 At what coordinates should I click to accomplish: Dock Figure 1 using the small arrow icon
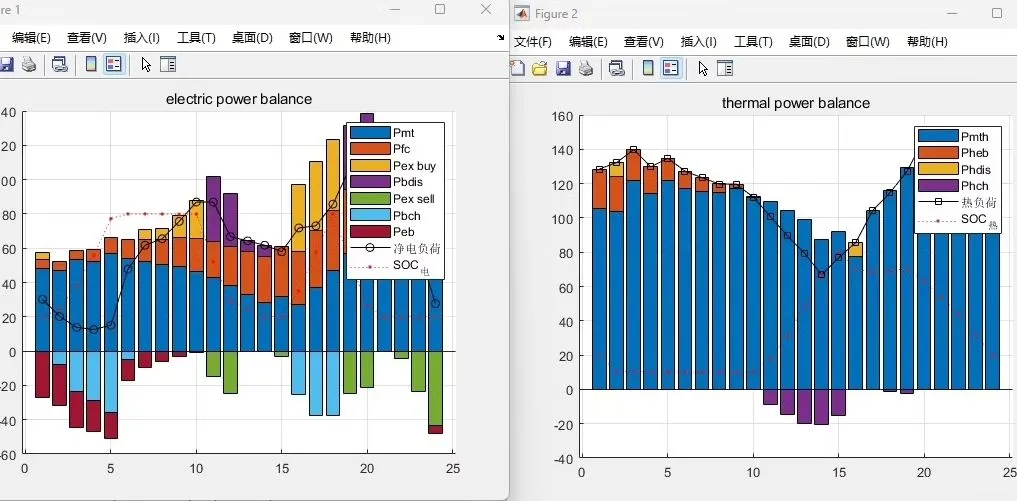coord(501,38)
